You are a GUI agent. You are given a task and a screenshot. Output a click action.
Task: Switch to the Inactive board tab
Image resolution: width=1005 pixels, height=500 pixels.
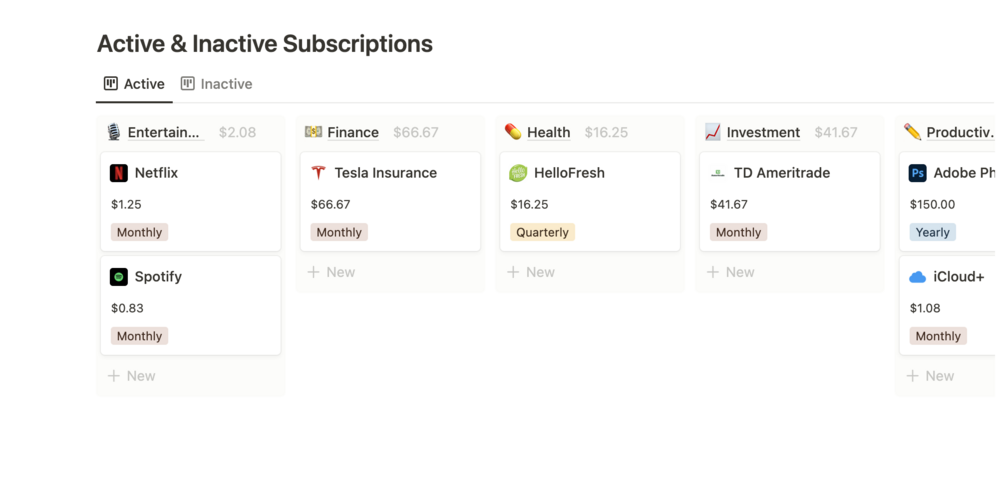pos(216,84)
